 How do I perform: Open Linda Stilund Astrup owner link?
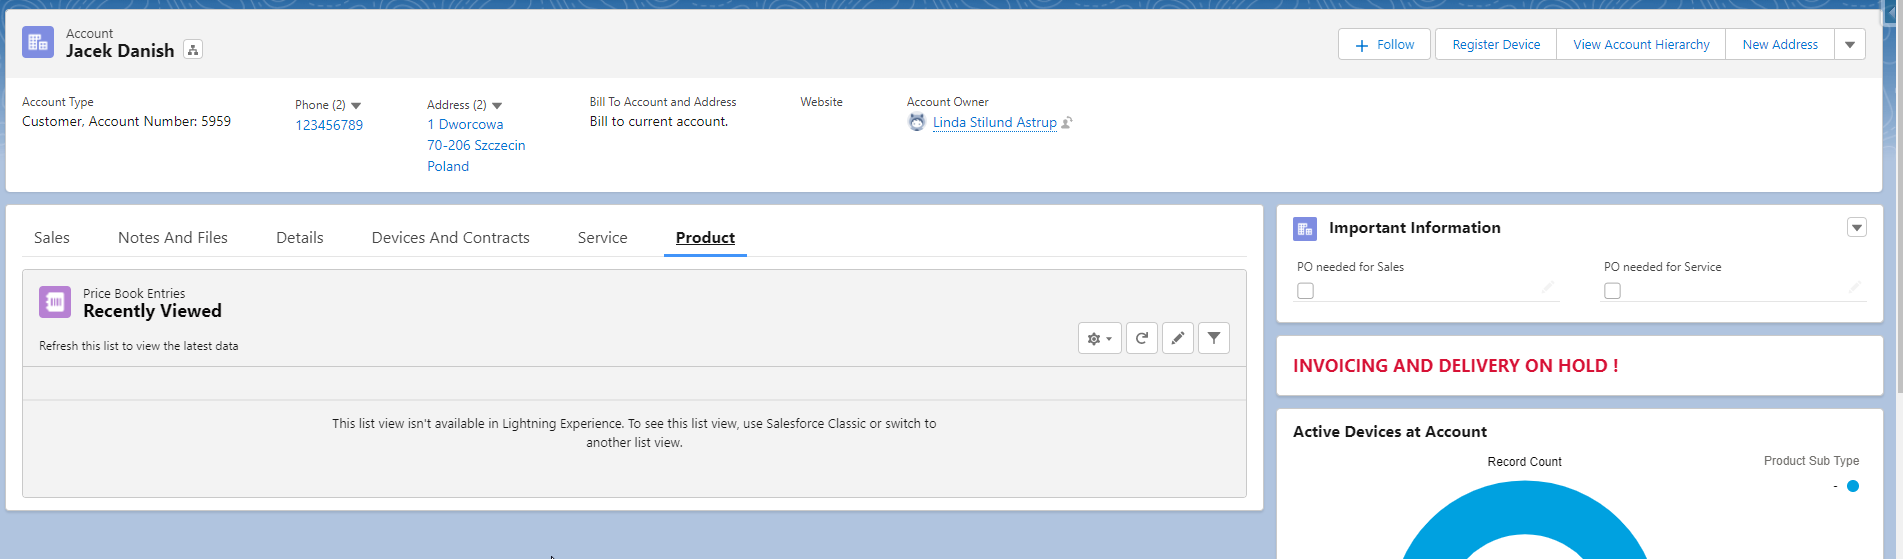994,123
